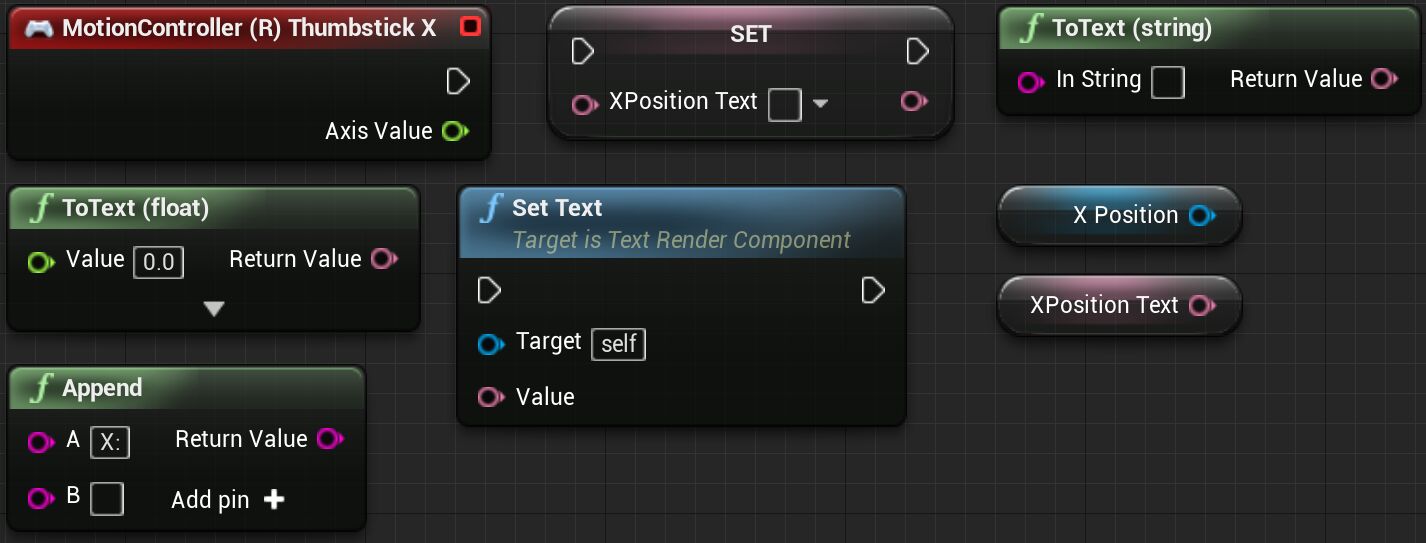Open the XPosition Text dropdown arrow in SET
The height and width of the screenshot is (543, 1426).
[820, 103]
